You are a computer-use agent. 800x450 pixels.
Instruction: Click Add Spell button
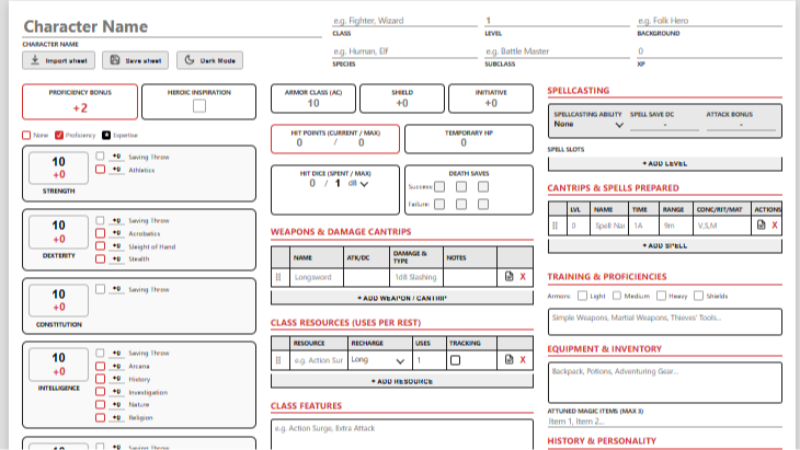point(665,246)
